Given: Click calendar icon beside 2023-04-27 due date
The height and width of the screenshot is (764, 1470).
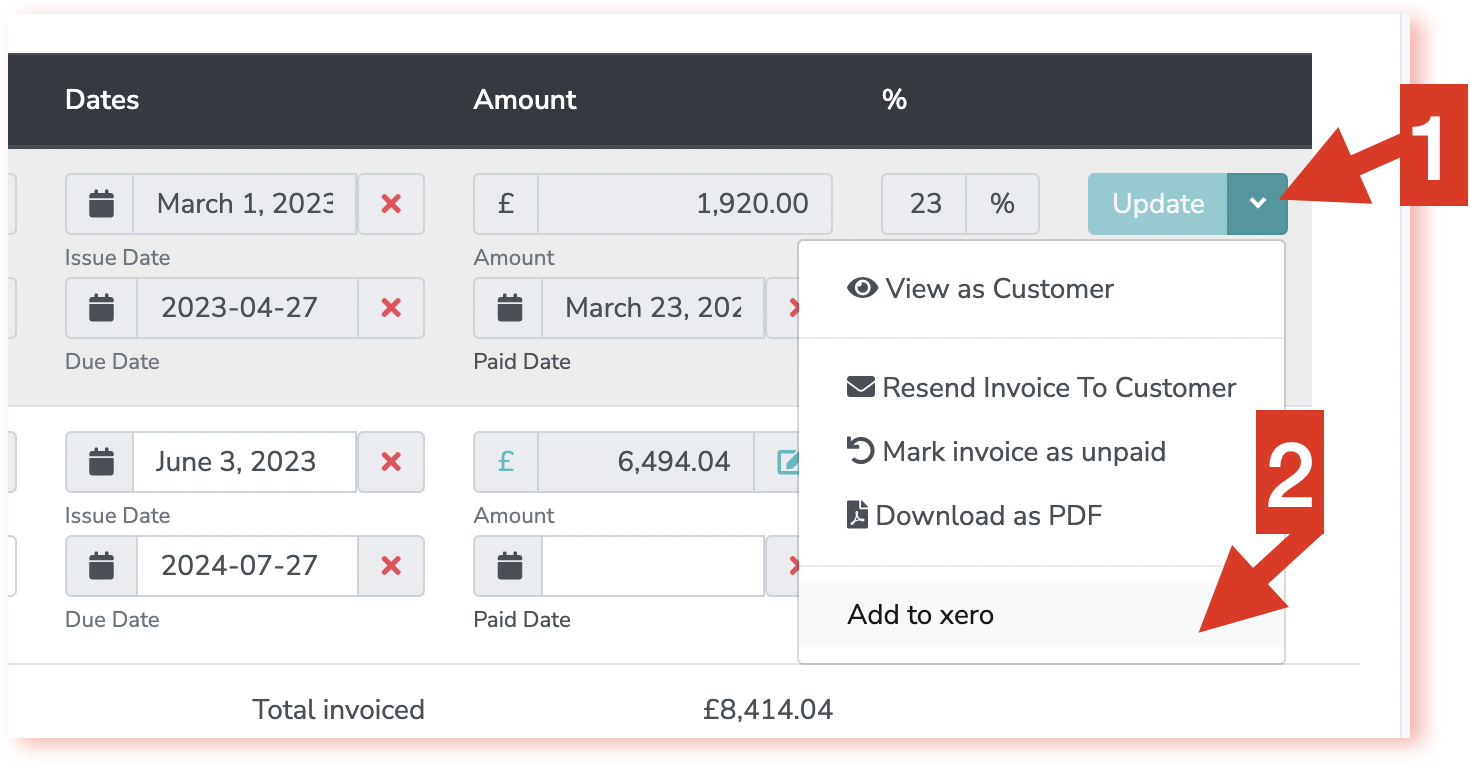Looking at the screenshot, I should (100, 308).
